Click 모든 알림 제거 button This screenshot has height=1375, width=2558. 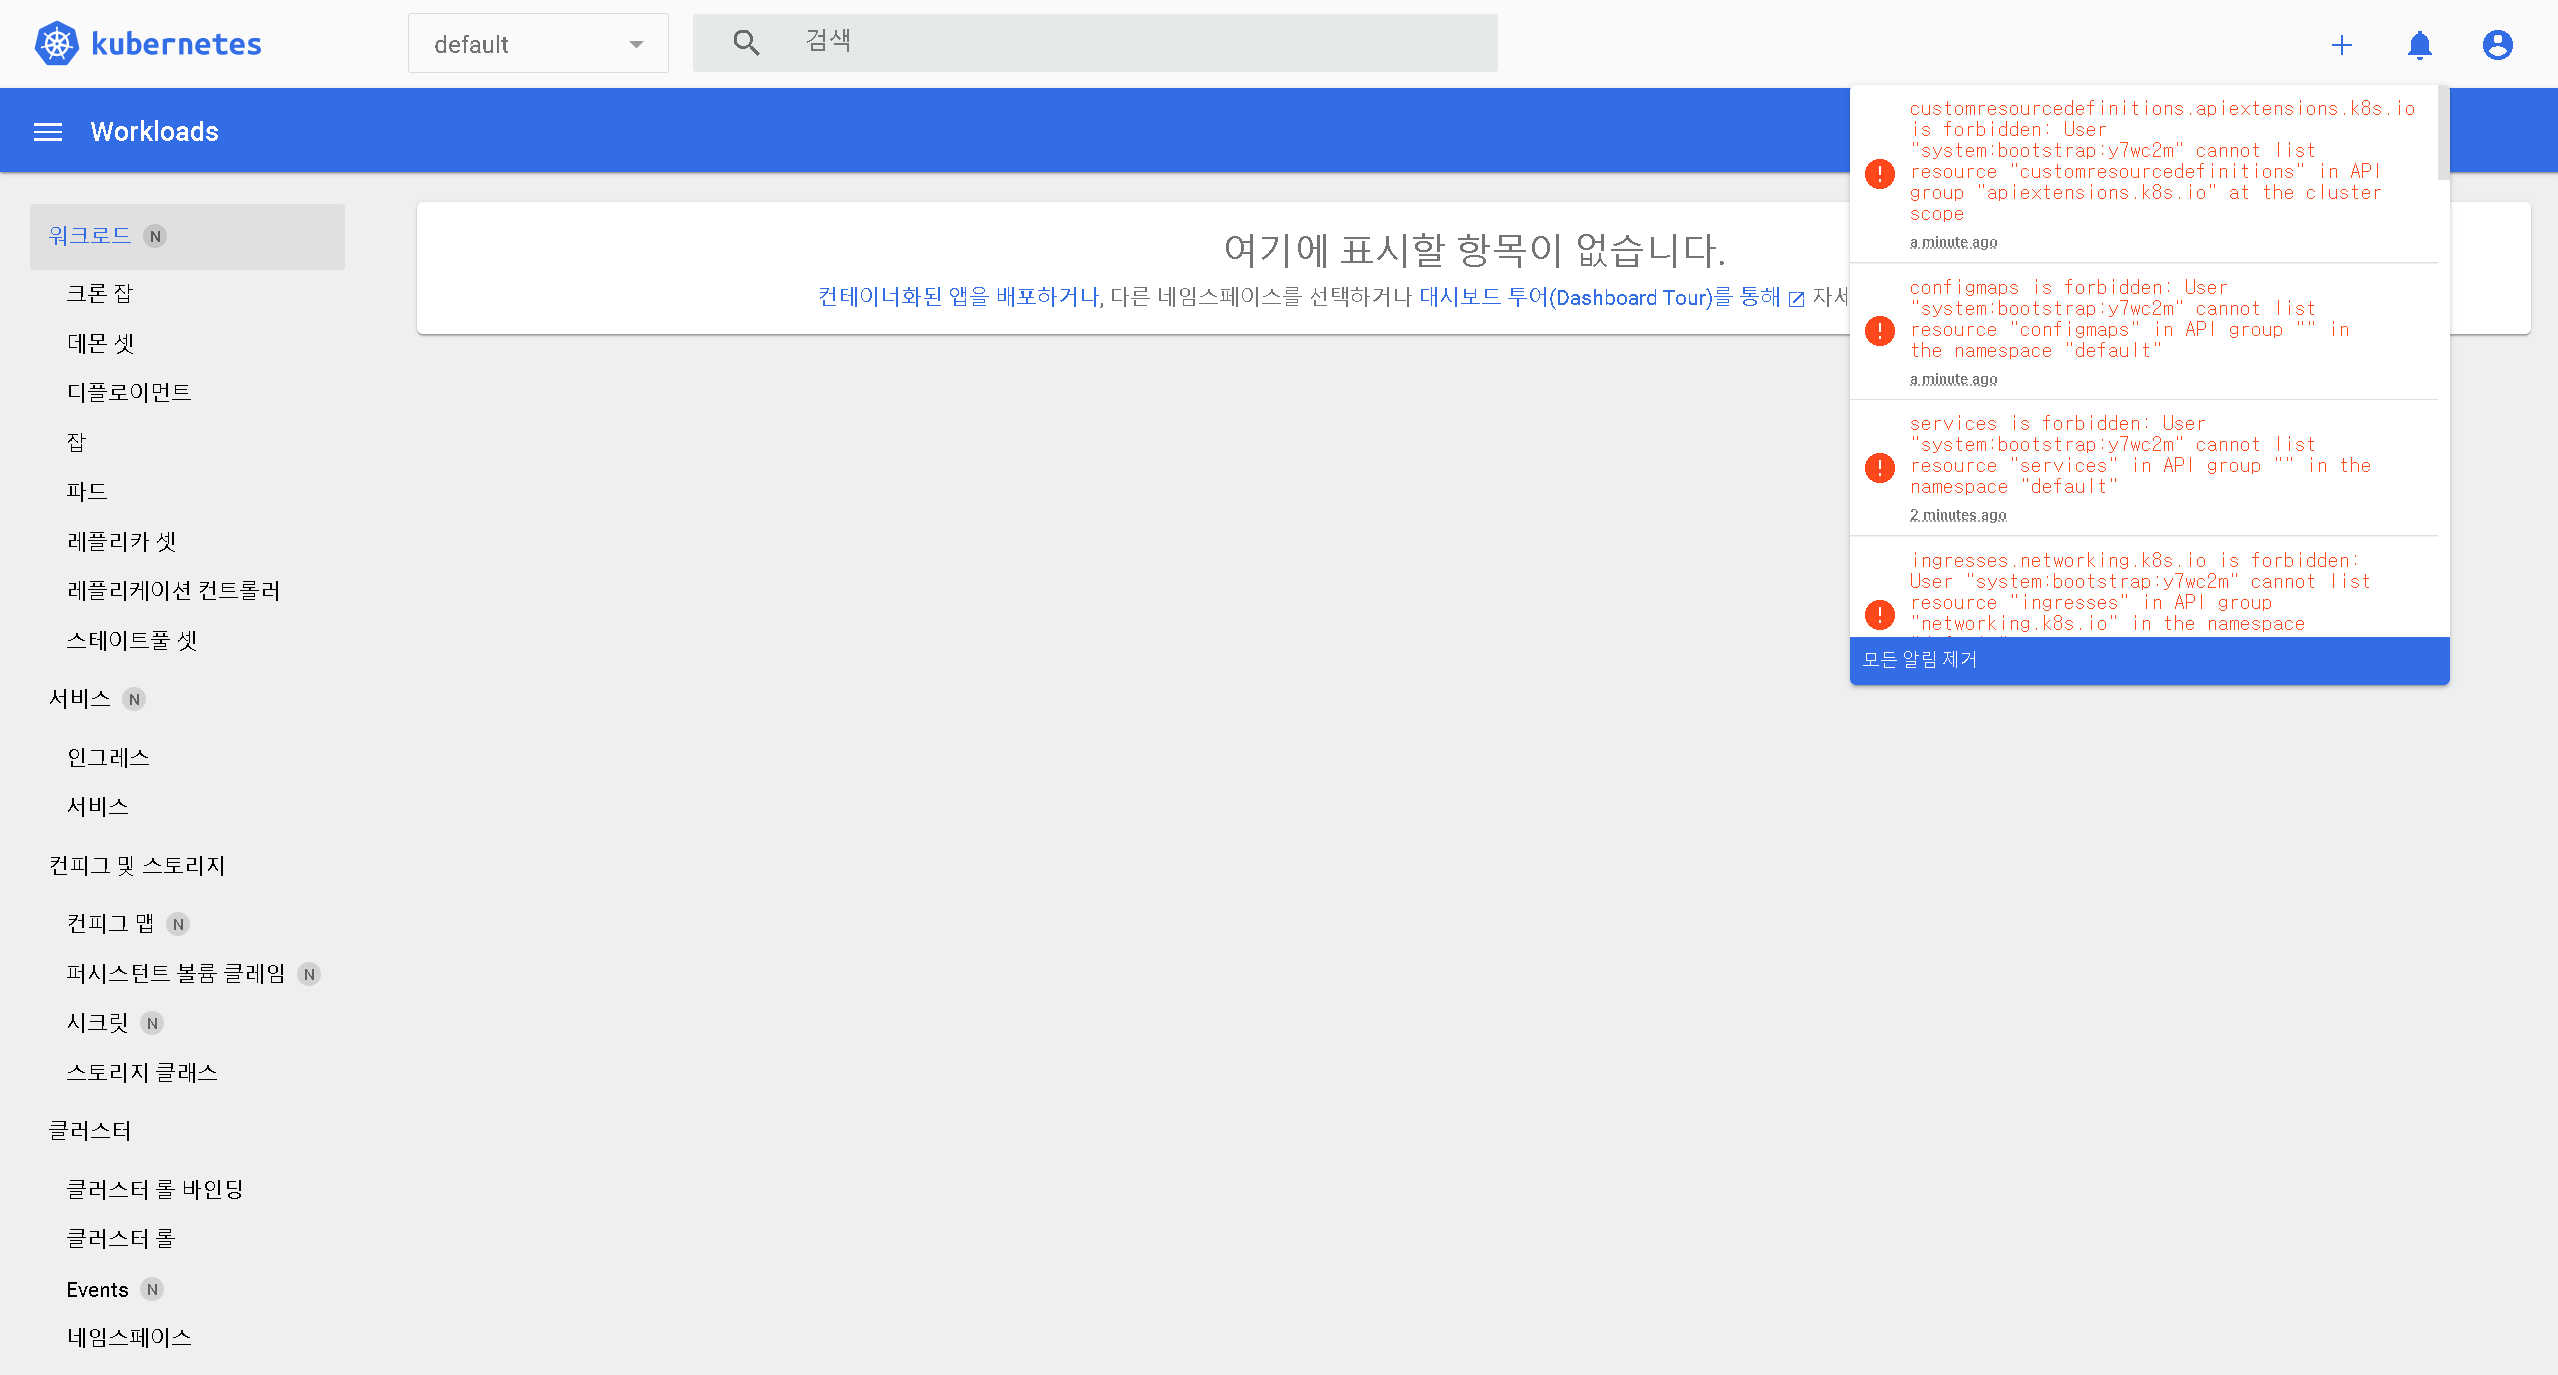(x=1919, y=660)
